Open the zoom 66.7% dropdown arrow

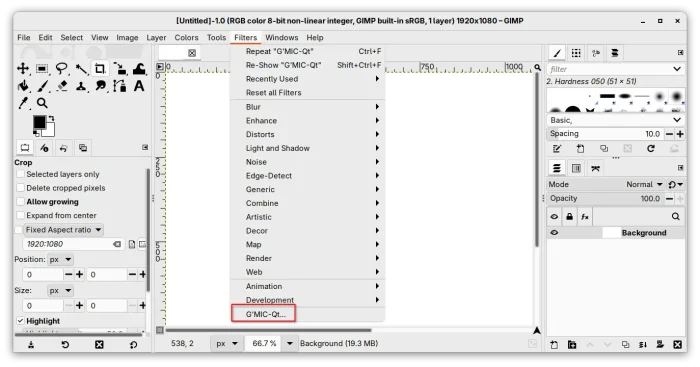pyautogui.click(x=290, y=343)
